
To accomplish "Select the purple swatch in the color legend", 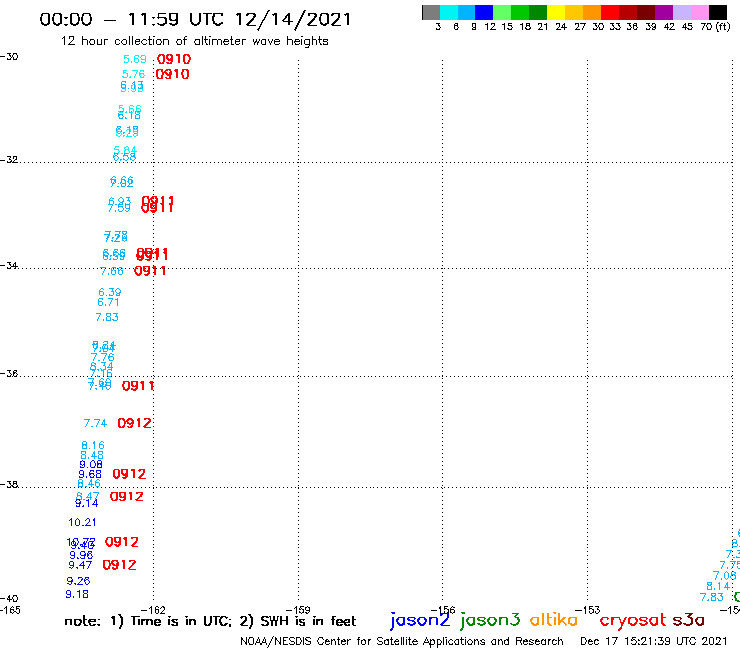I will coord(664,12).
